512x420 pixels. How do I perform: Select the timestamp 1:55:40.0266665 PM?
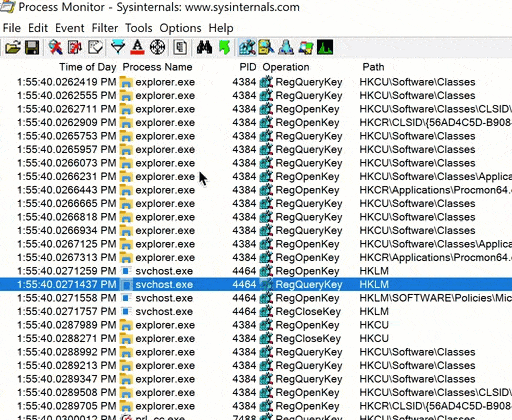tap(67, 204)
